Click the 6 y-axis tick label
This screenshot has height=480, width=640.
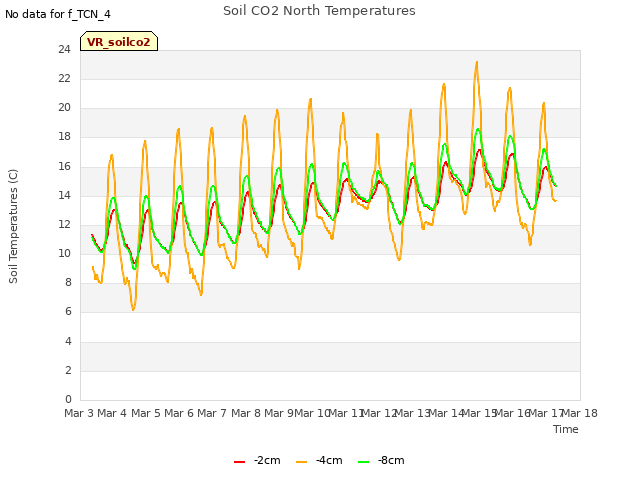[x=68, y=312]
